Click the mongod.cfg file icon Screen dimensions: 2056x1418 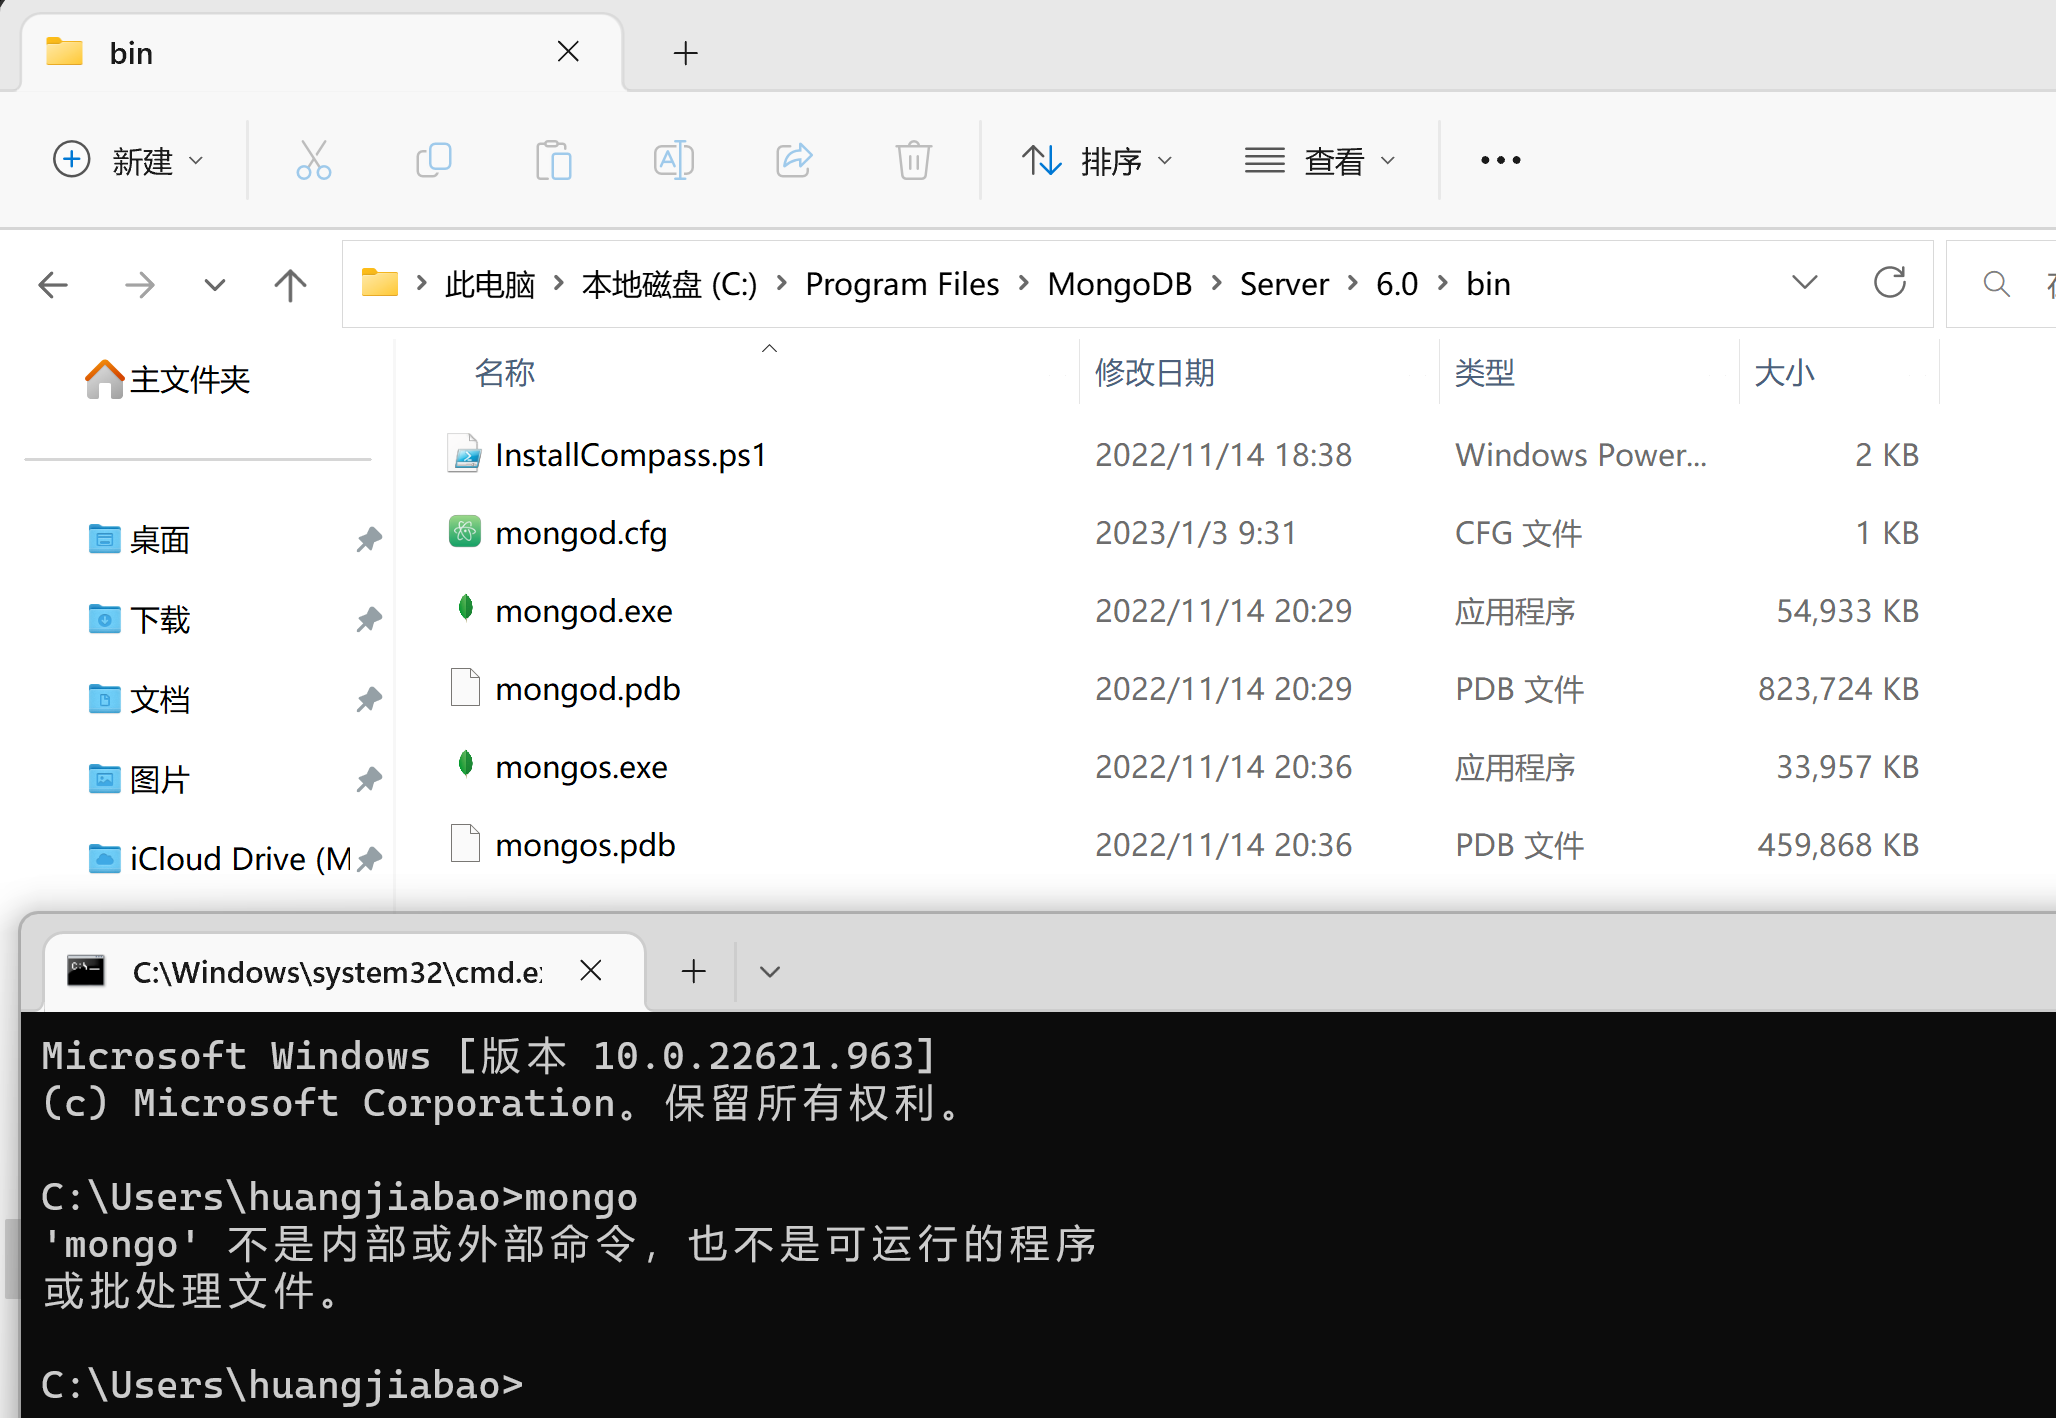(465, 532)
